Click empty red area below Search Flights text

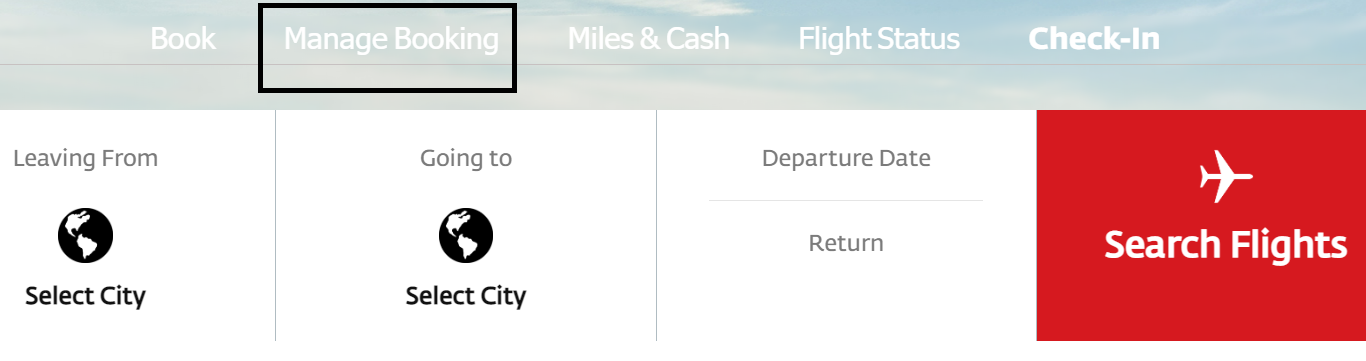coord(1201,305)
